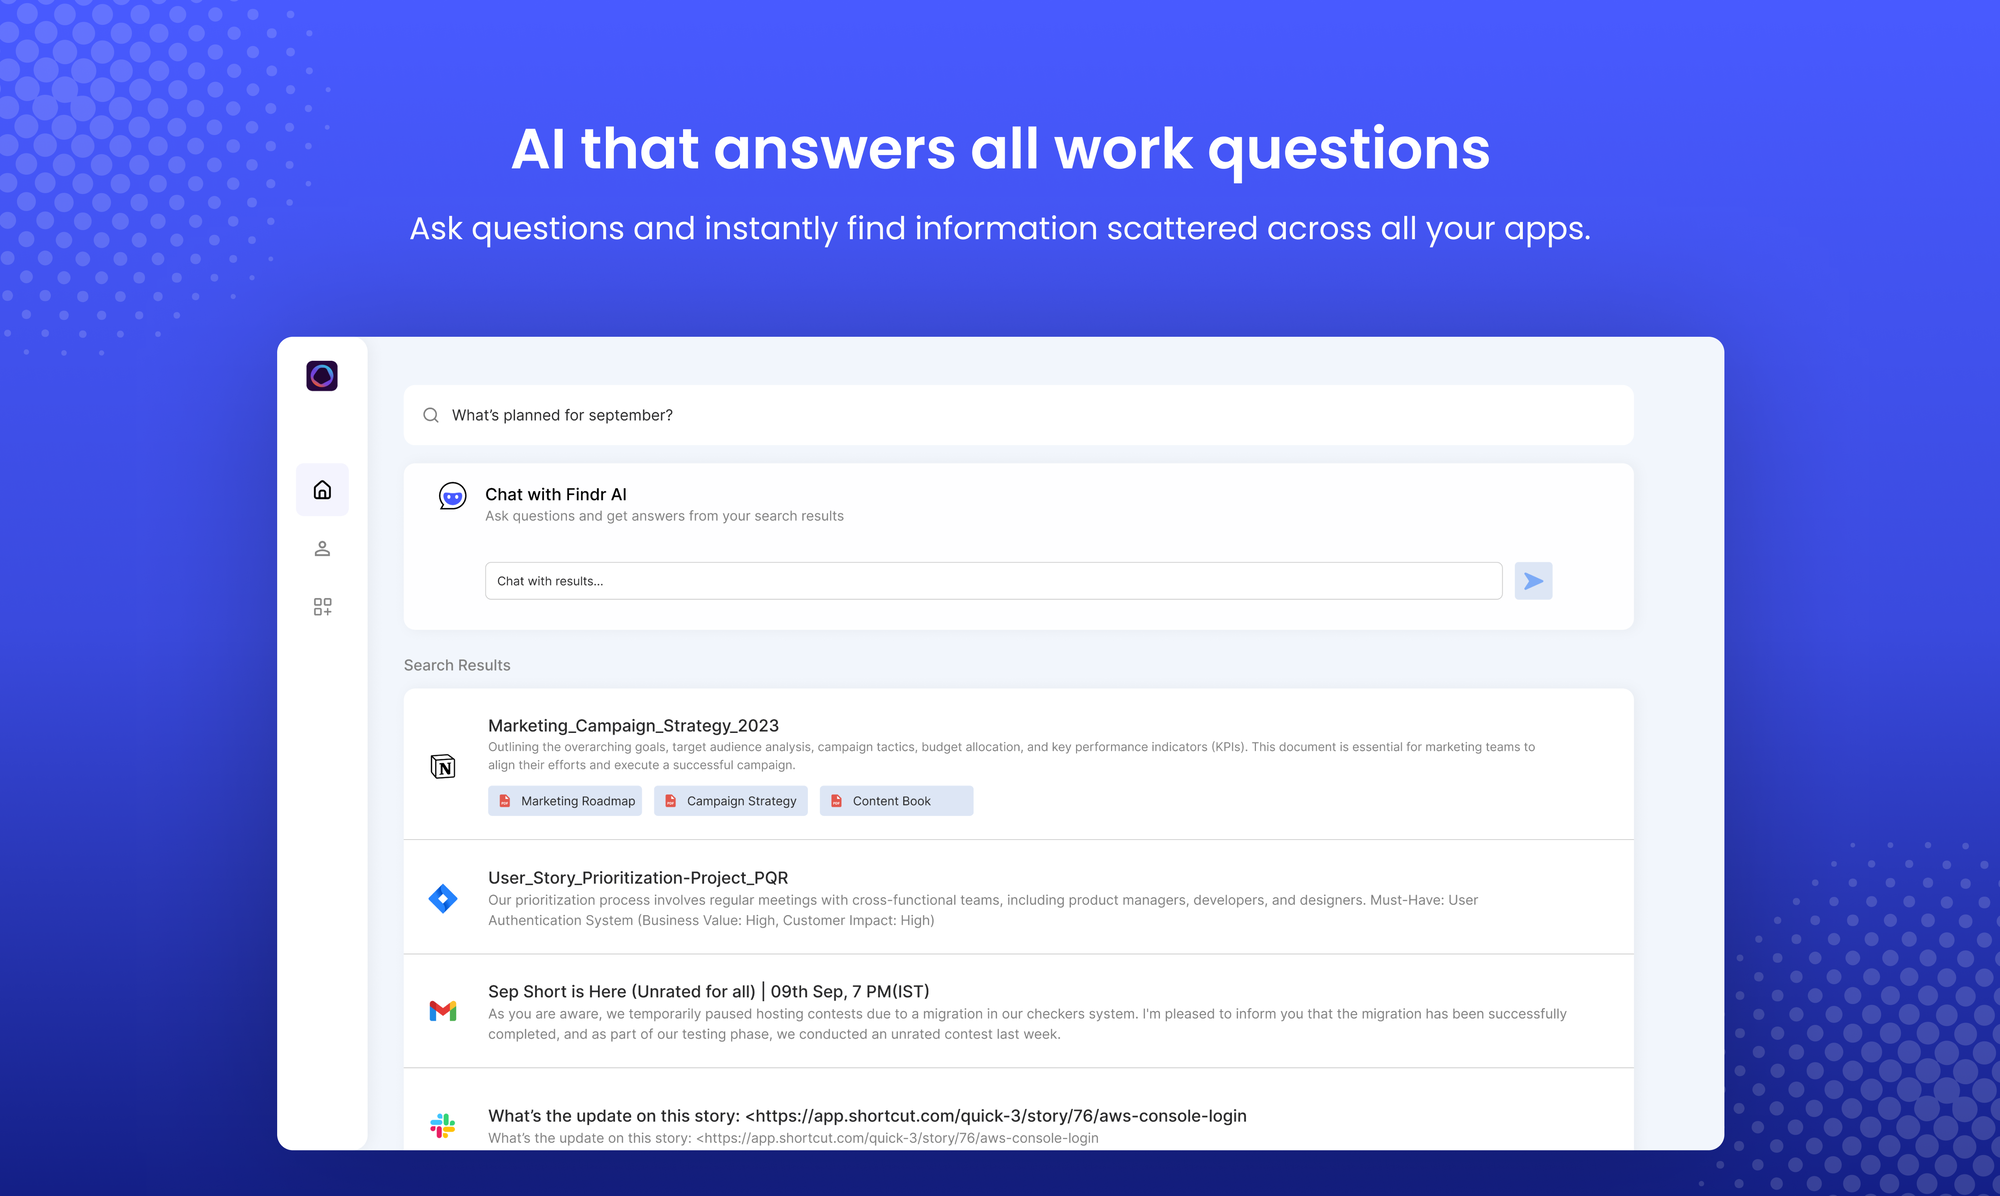Click the Shortcut diamond icon for User_Story_Prioritization

pyautogui.click(x=443, y=898)
